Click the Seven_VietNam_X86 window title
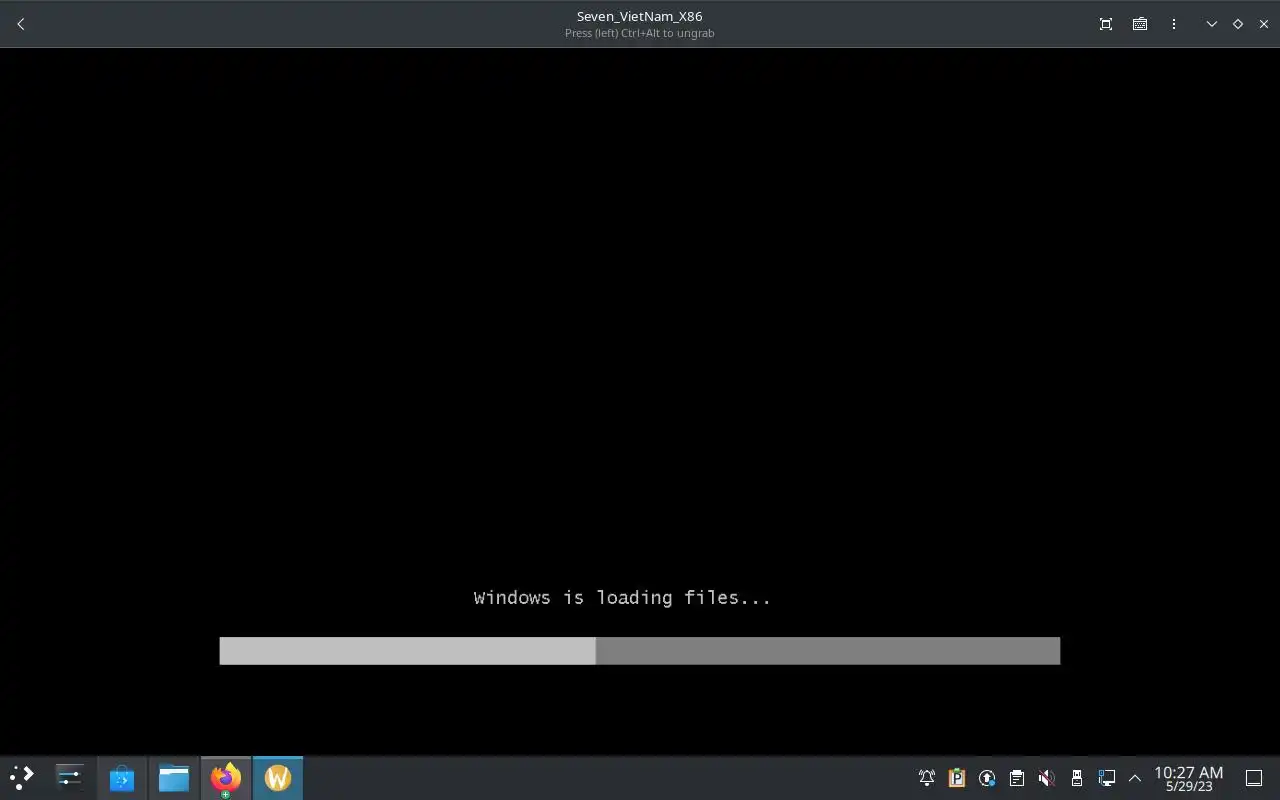 [640, 16]
